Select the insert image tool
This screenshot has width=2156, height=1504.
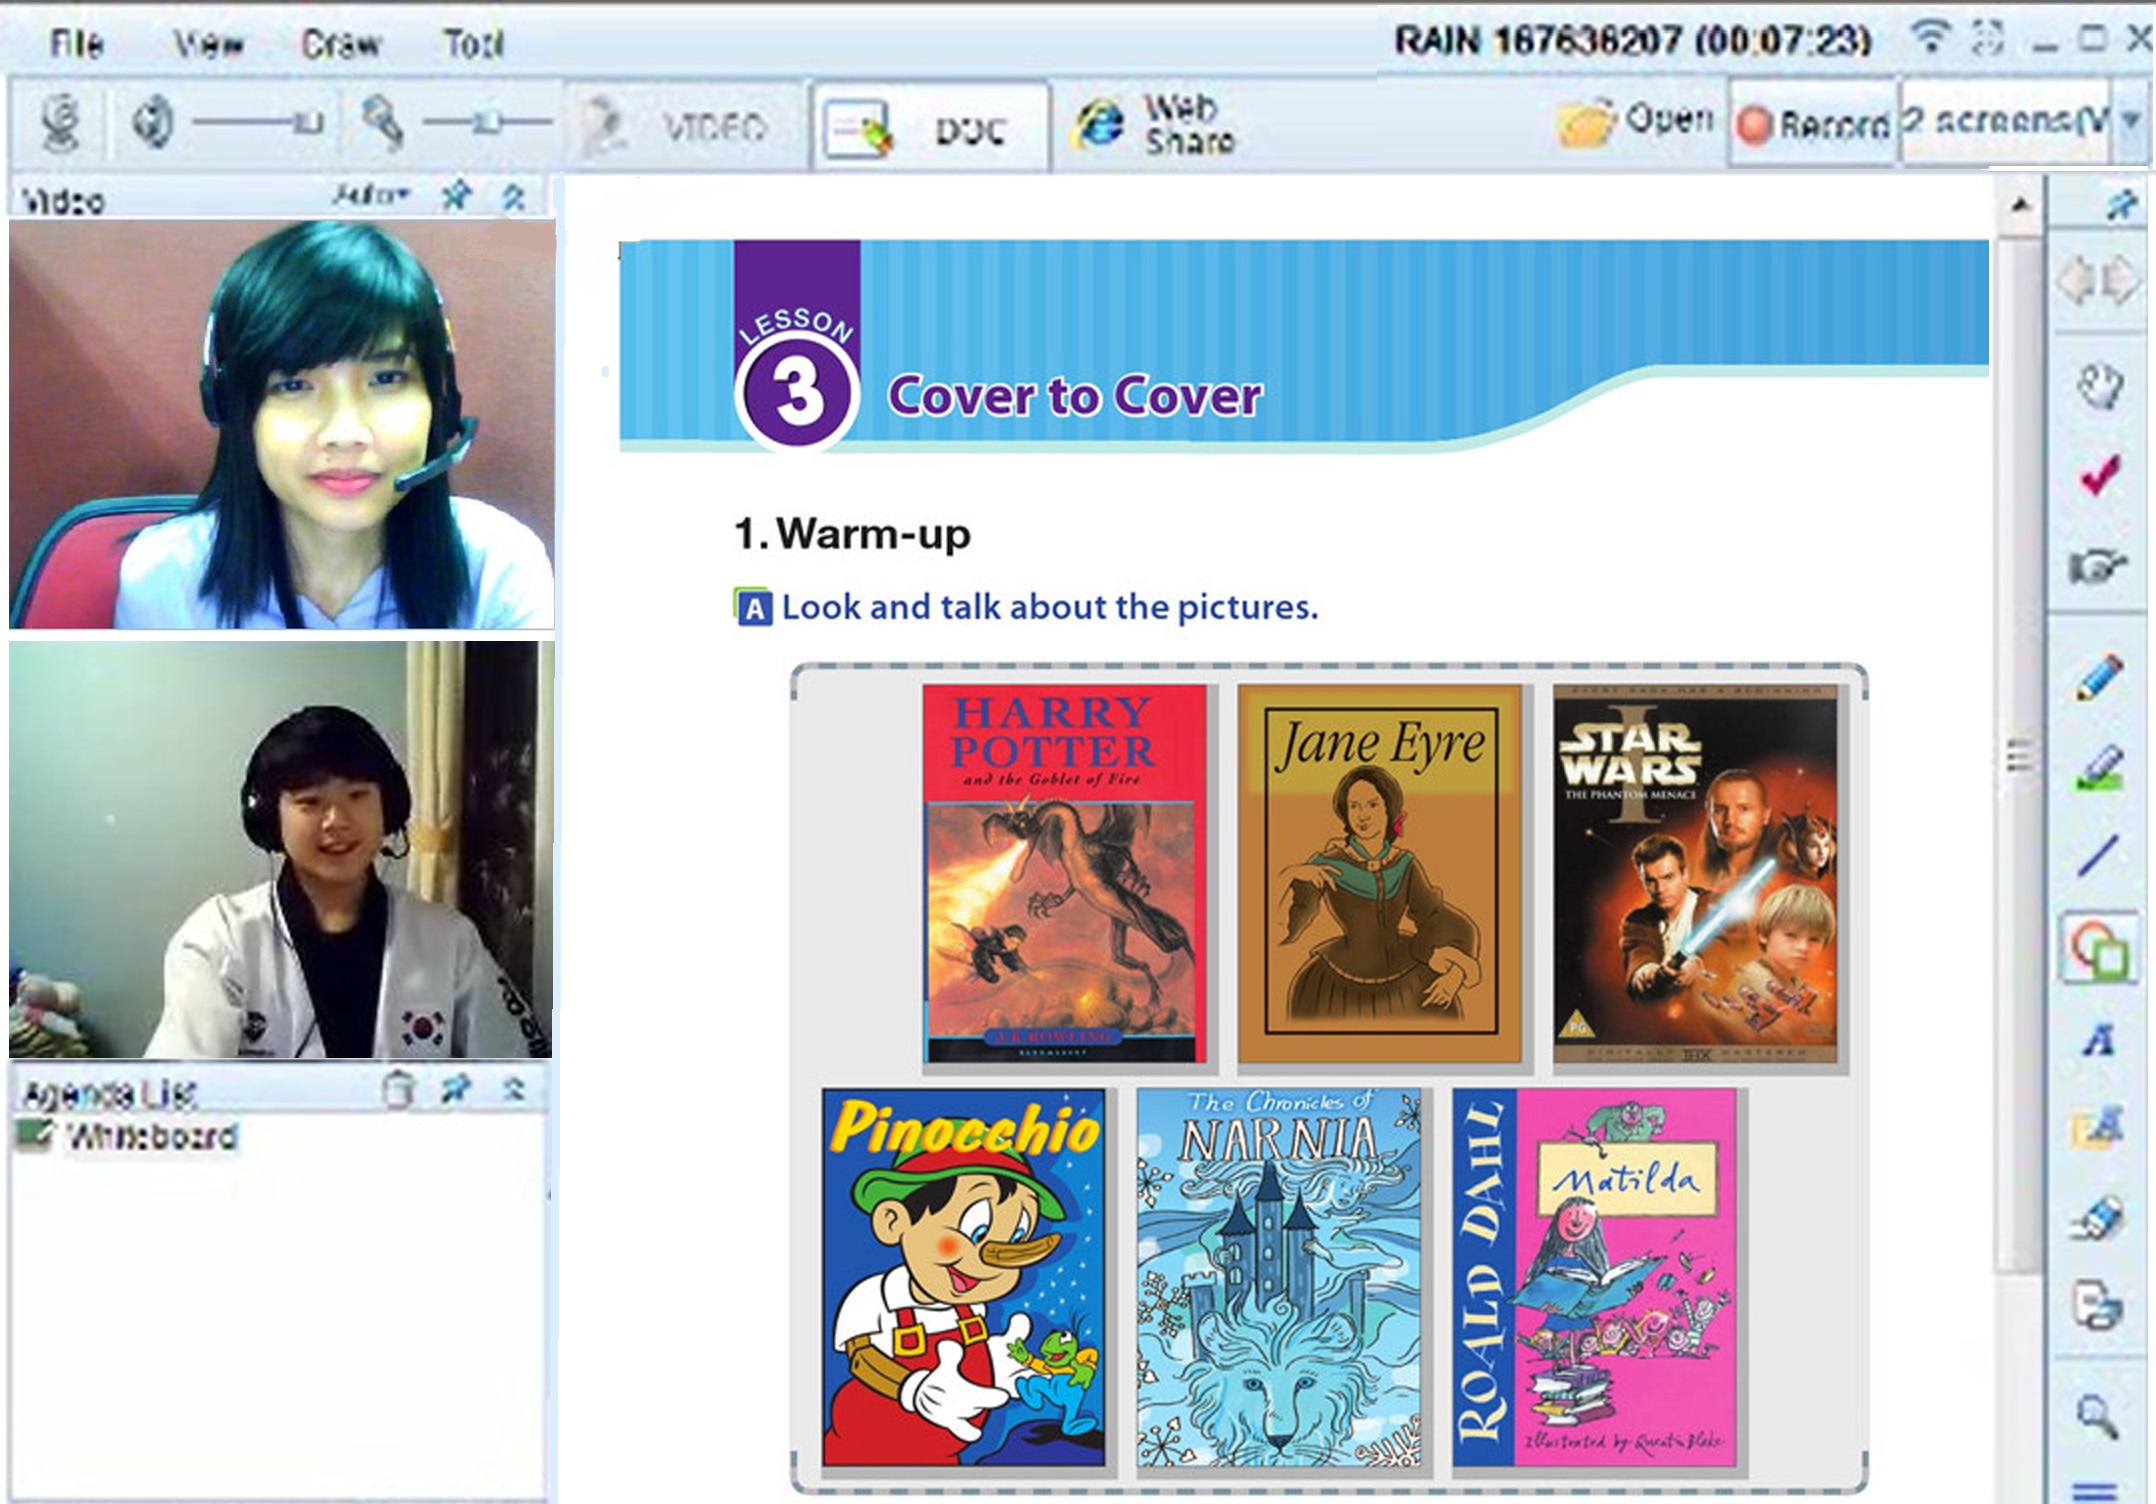2099,1129
